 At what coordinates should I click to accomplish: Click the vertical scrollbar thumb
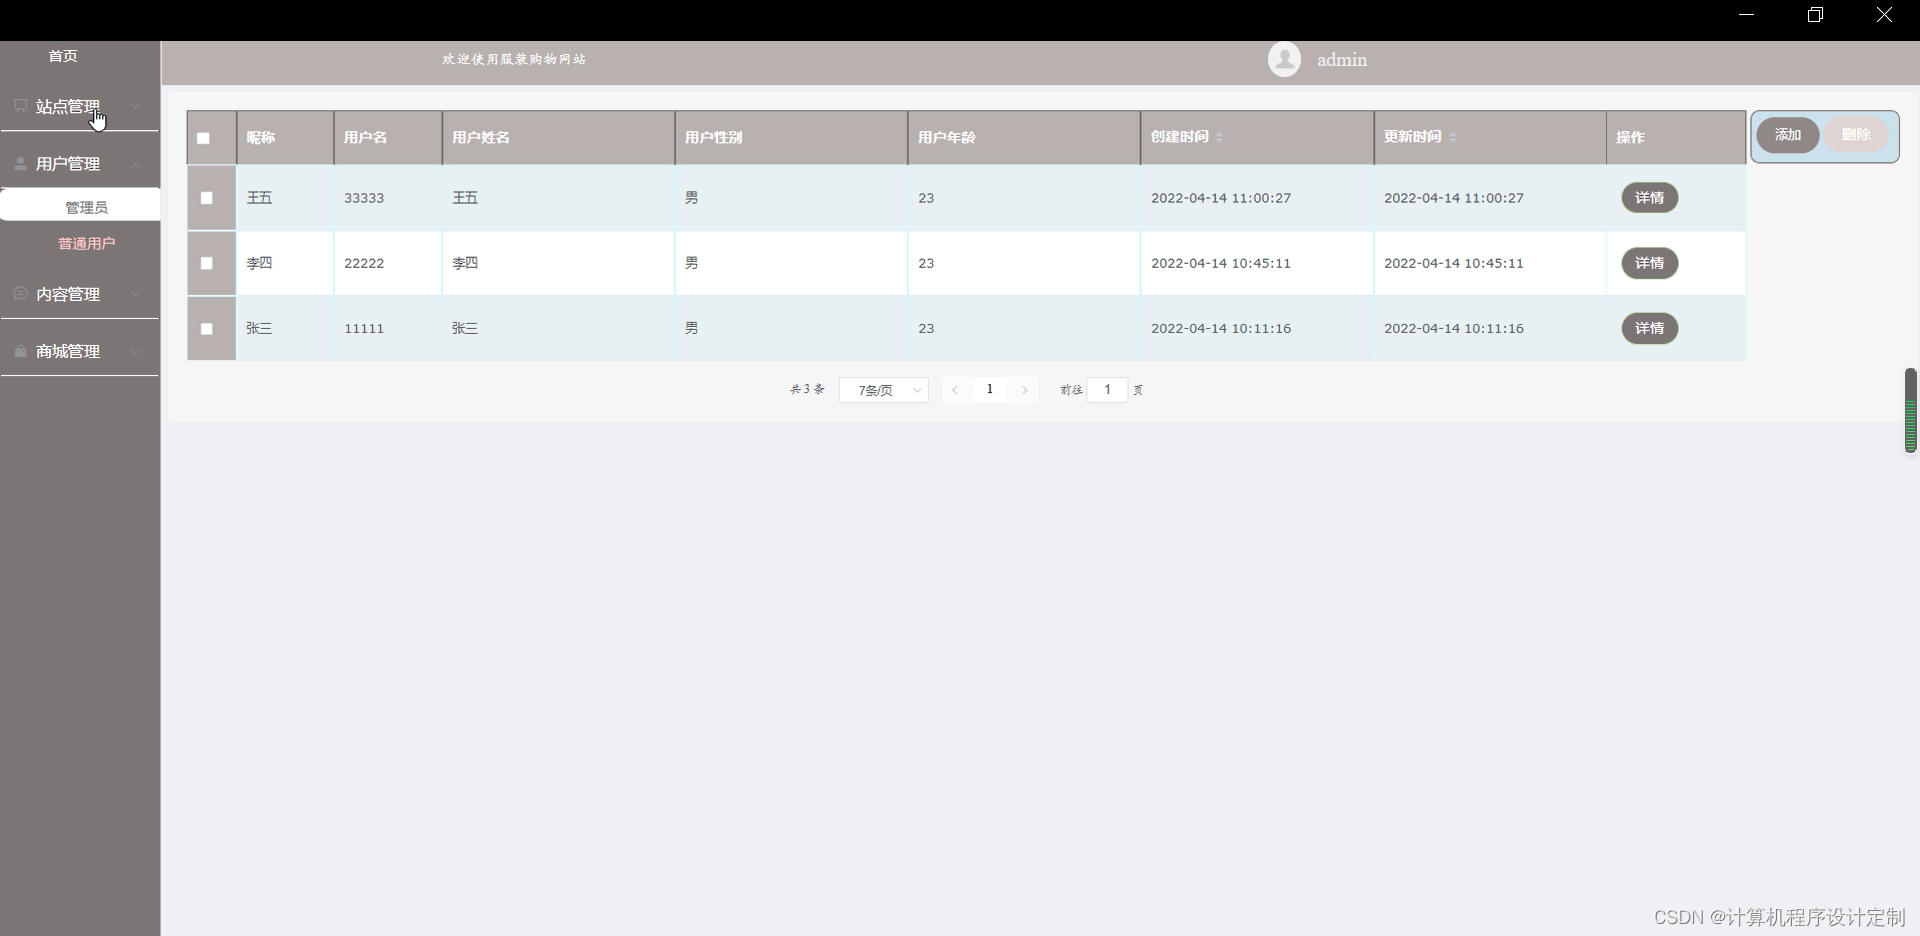[1910, 410]
